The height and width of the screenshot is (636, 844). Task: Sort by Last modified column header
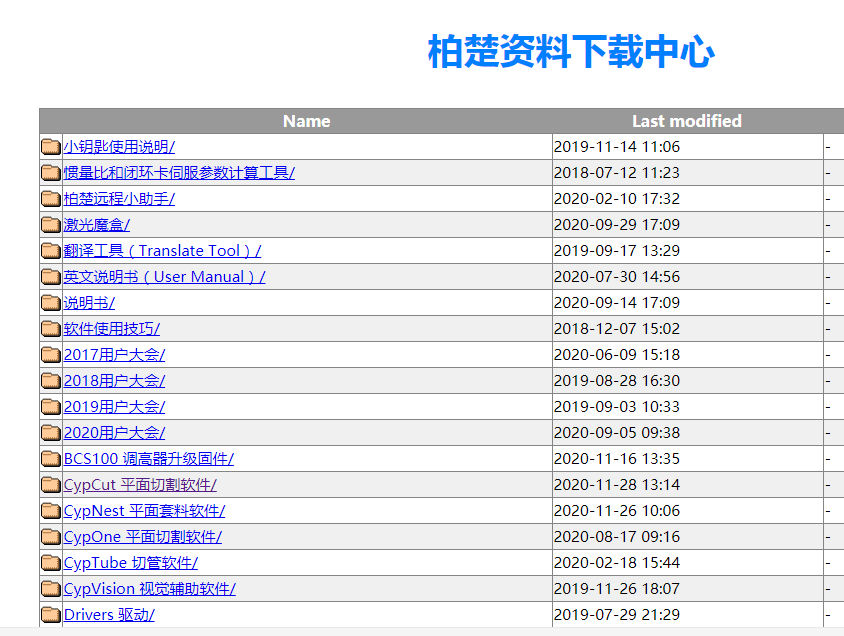[x=687, y=121]
